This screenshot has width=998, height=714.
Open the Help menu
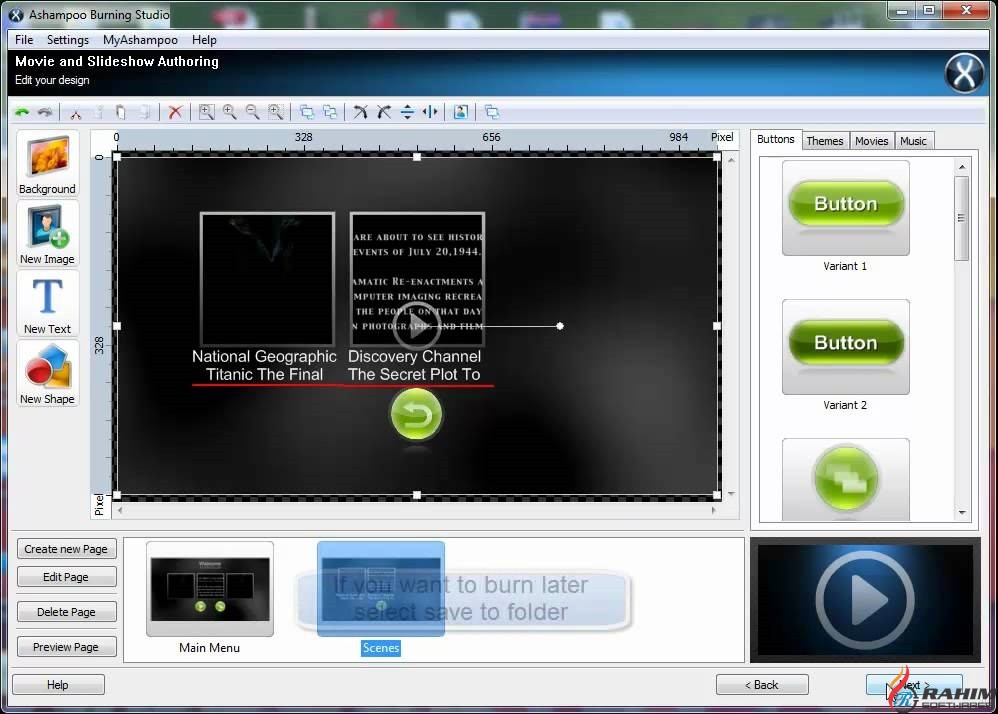click(x=204, y=39)
